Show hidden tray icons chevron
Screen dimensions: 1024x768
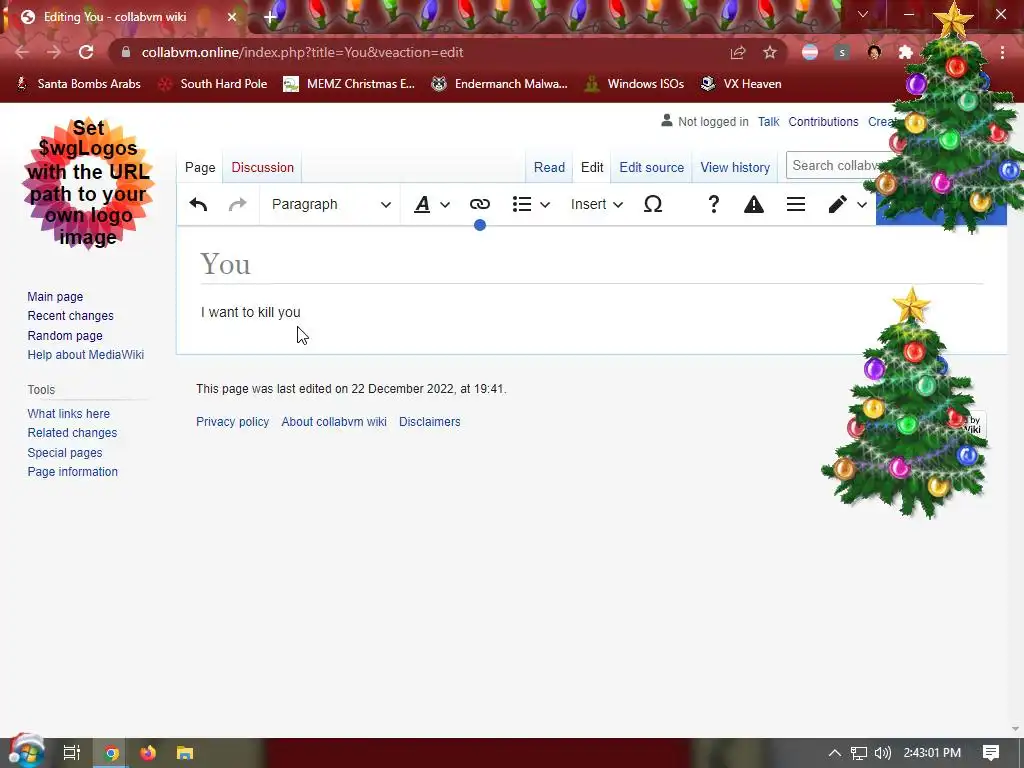coord(834,753)
